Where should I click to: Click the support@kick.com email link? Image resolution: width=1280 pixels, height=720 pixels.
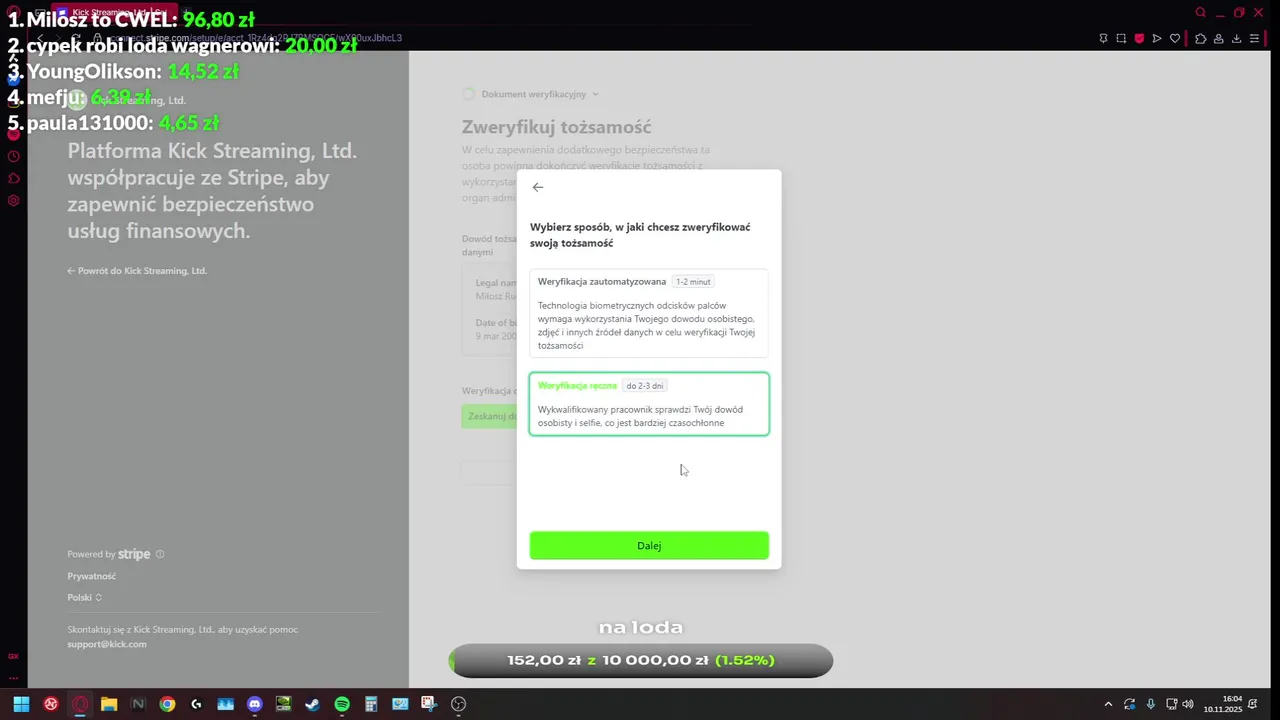pyautogui.click(x=107, y=644)
